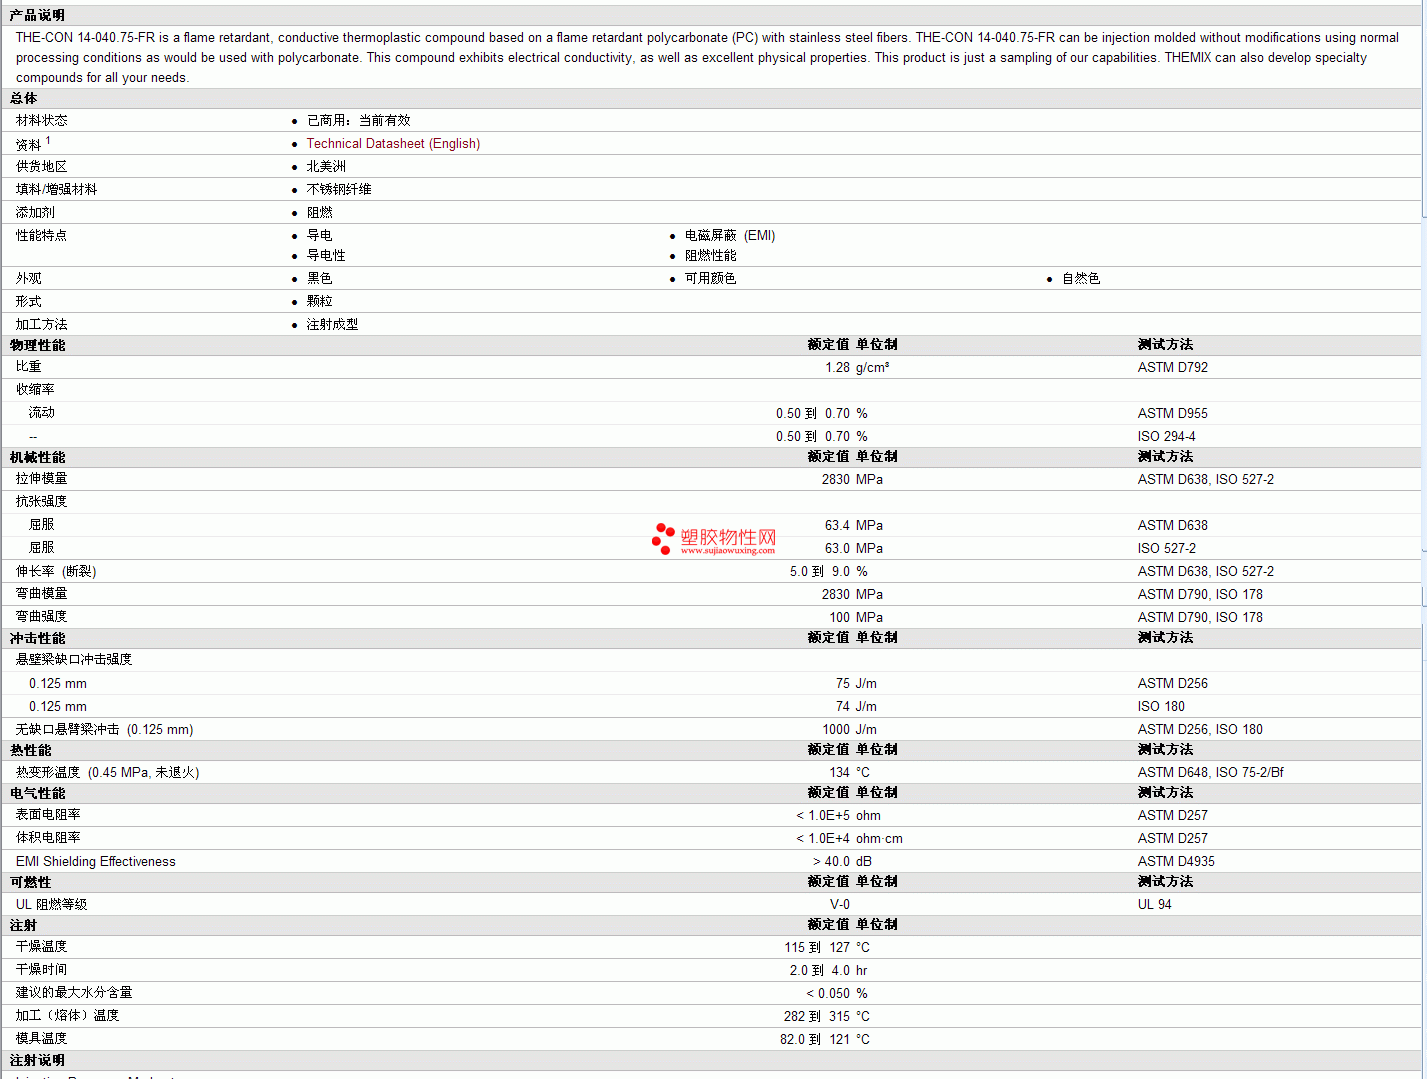Image resolution: width=1427 pixels, height=1079 pixels.
Task: Select the EMI Shielding Effectiveness label
Action: [96, 861]
